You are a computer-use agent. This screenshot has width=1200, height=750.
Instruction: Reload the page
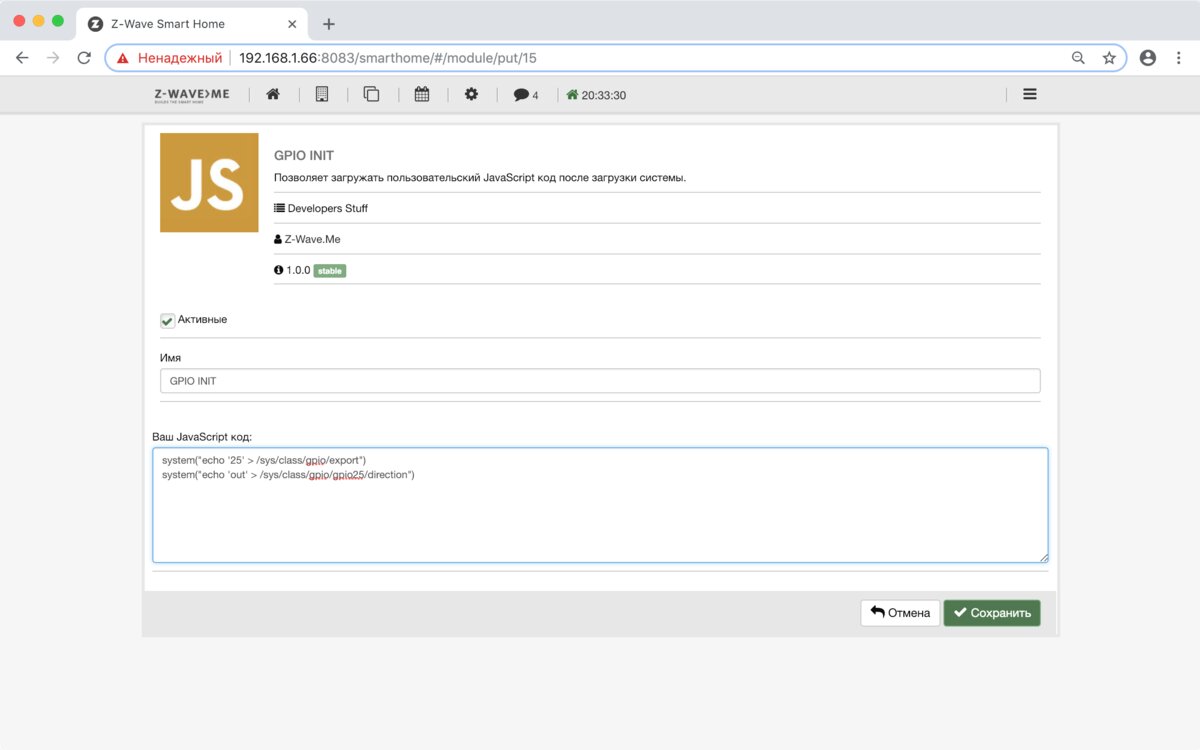84,58
